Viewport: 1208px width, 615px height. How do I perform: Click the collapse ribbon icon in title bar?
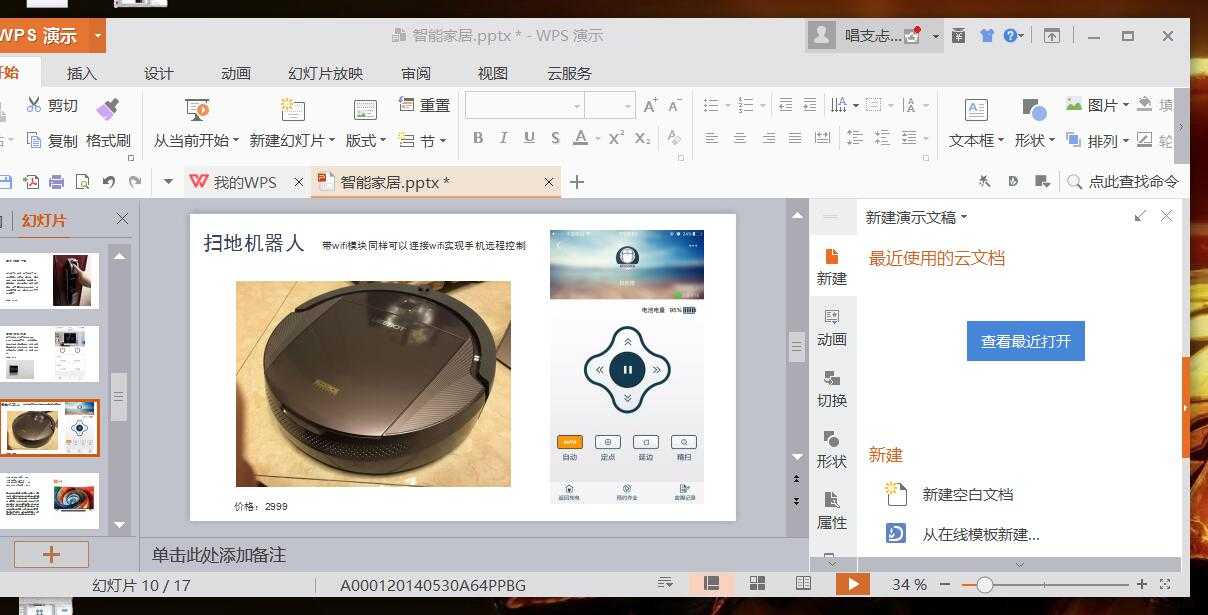point(1052,36)
